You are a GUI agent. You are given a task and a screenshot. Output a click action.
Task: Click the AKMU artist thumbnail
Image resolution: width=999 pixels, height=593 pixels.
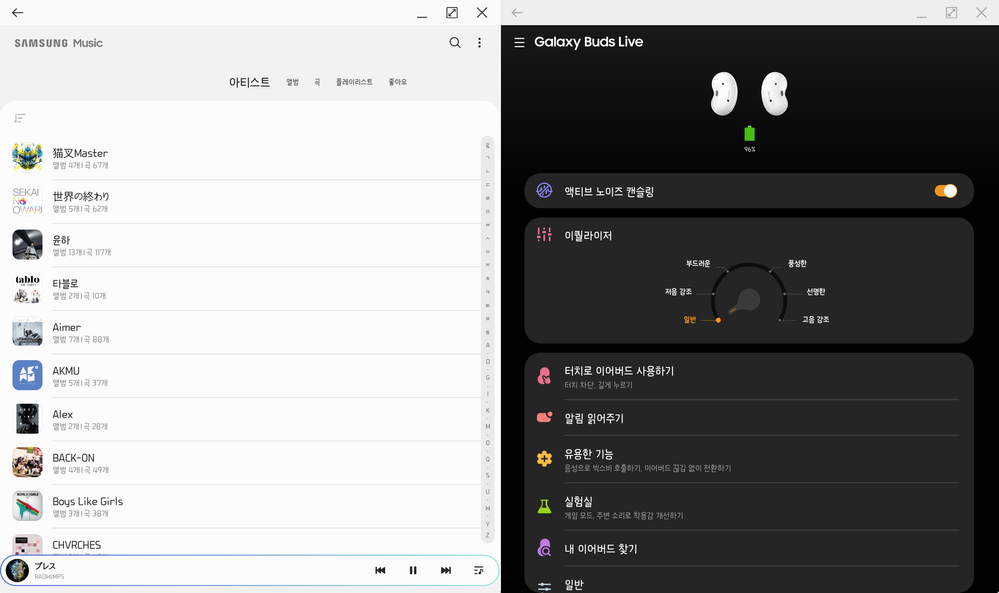pyautogui.click(x=27, y=375)
